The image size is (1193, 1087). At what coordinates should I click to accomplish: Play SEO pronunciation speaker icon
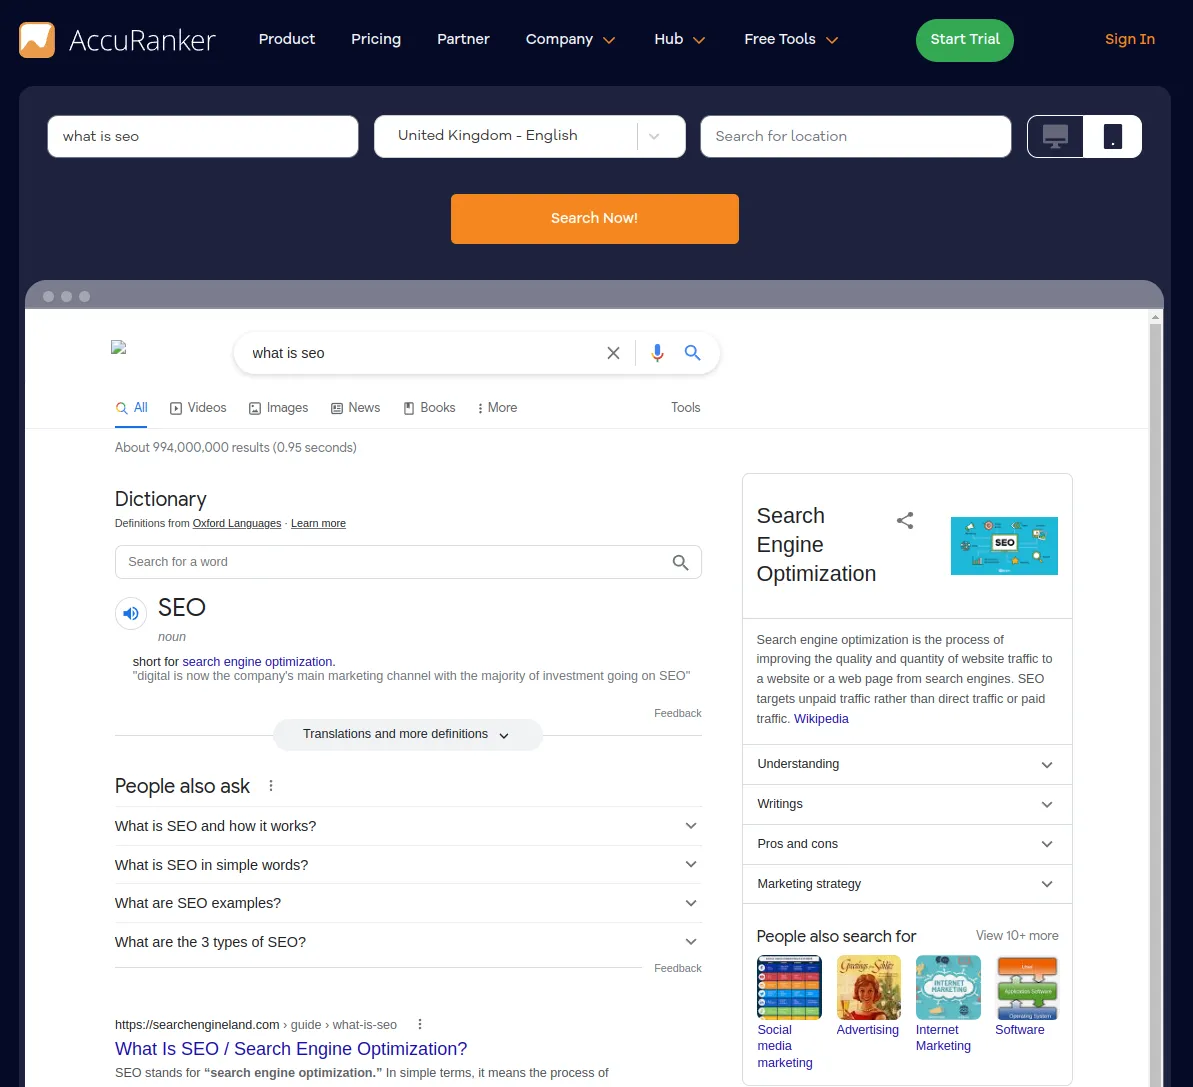[x=131, y=613]
